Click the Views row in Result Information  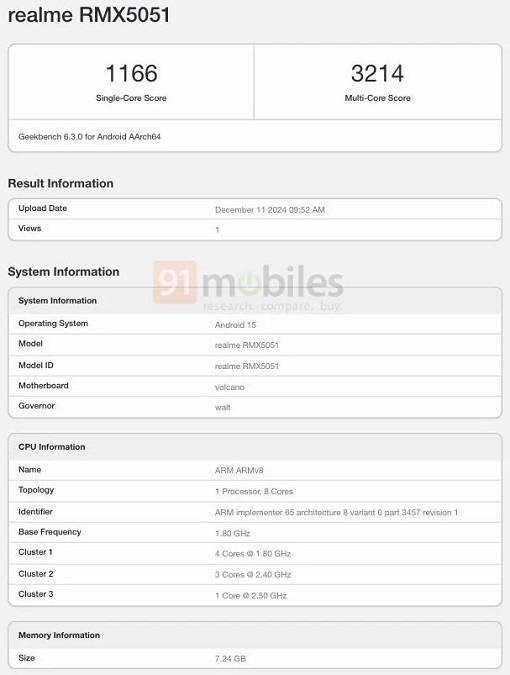coord(255,229)
